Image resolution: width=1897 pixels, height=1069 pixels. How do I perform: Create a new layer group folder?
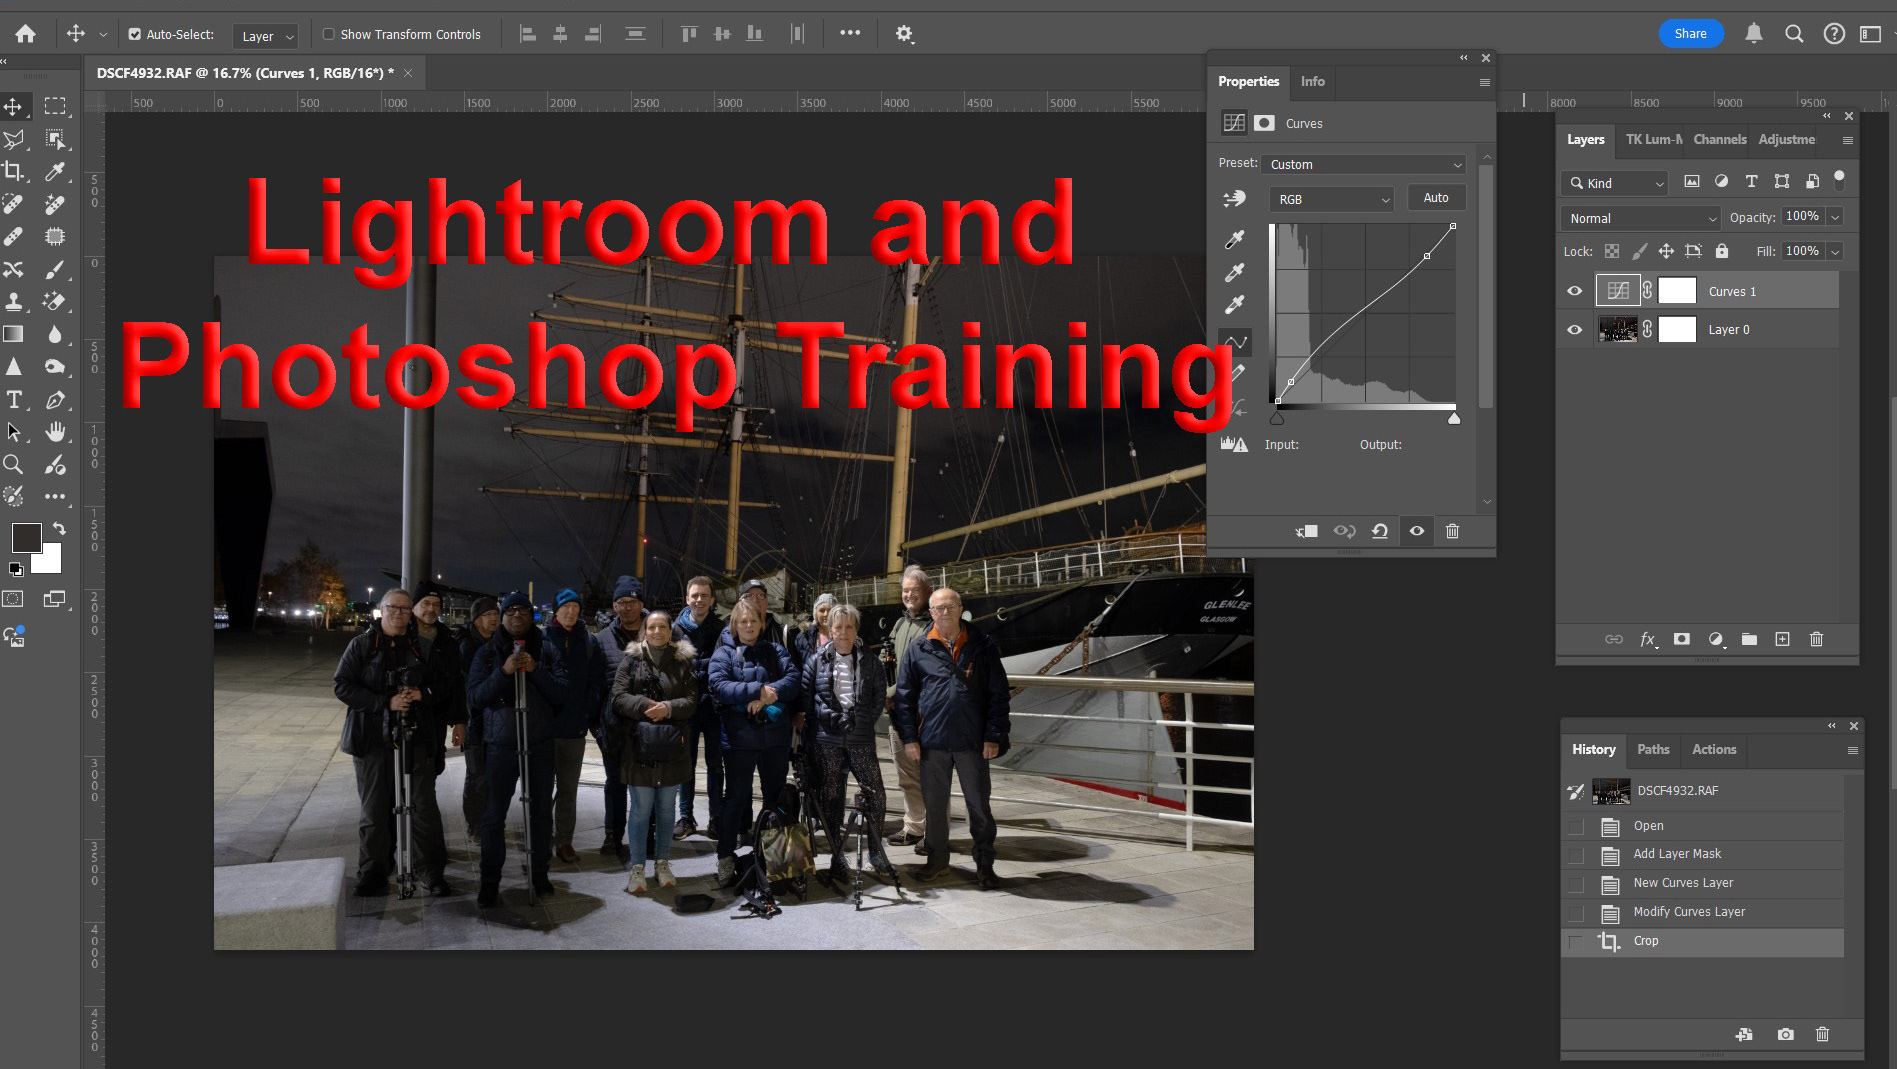(1749, 639)
